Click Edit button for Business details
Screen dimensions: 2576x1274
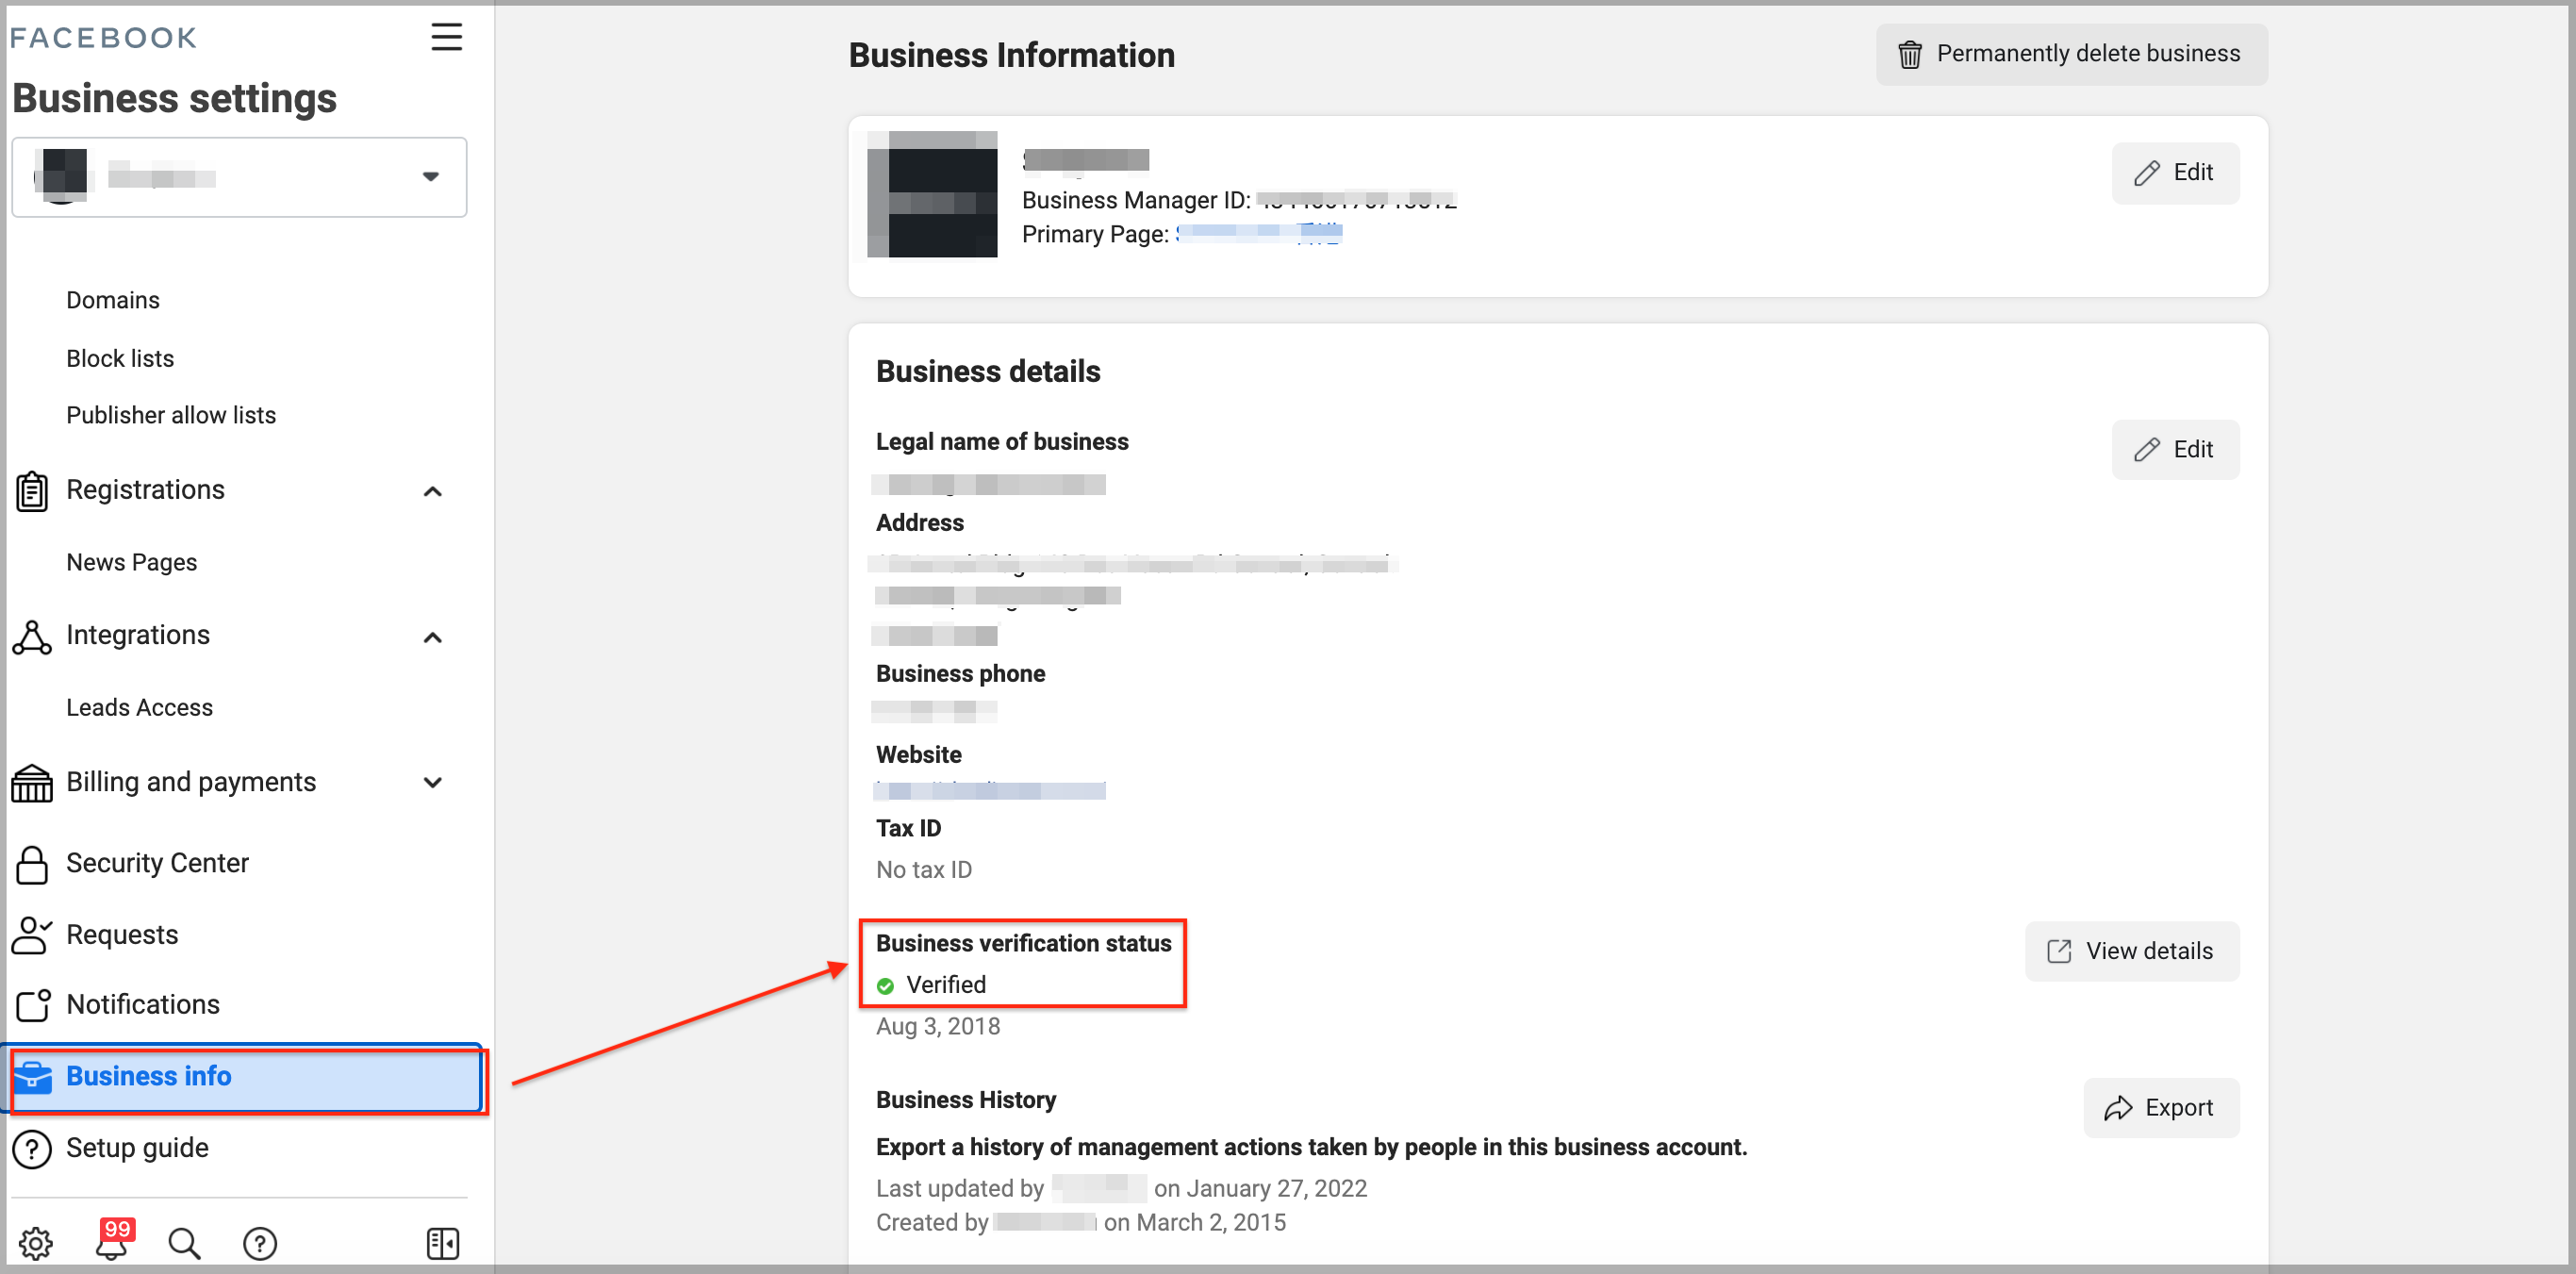tap(2175, 450)
